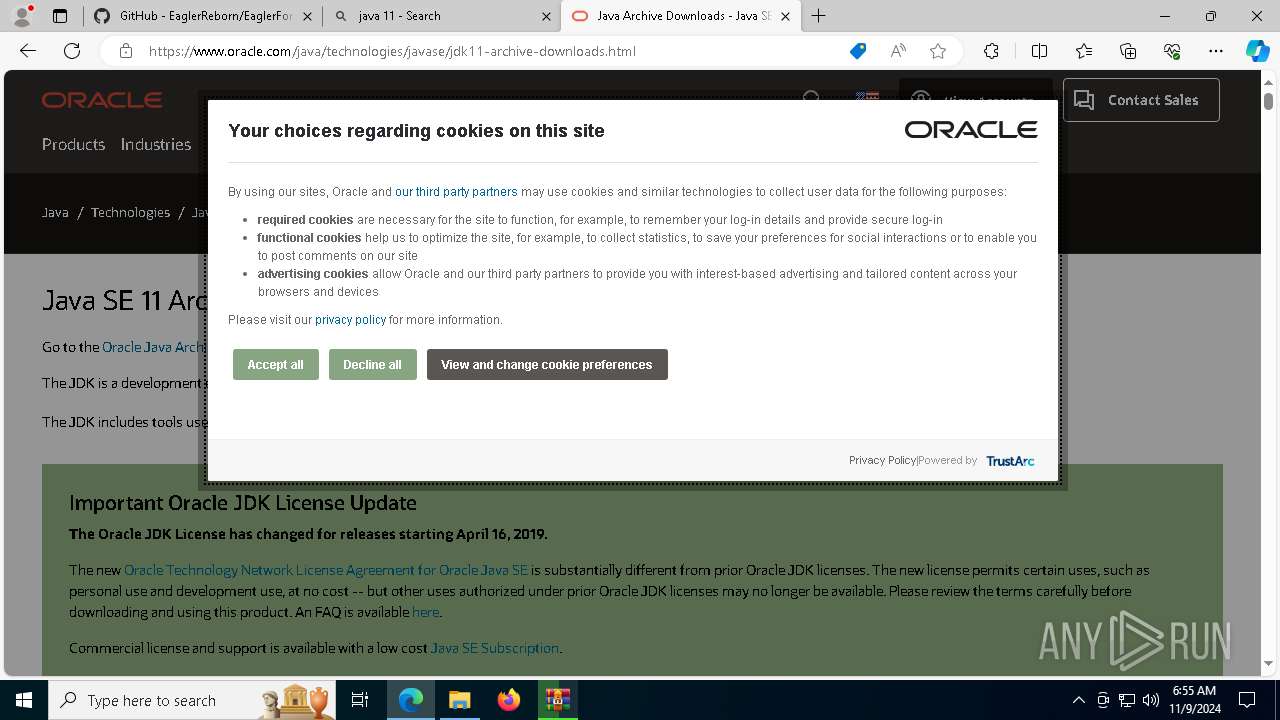This screenshot has width=1280, height=720.
Task: Open the privacy policy link in cookie text
Action: pos(350,320)
